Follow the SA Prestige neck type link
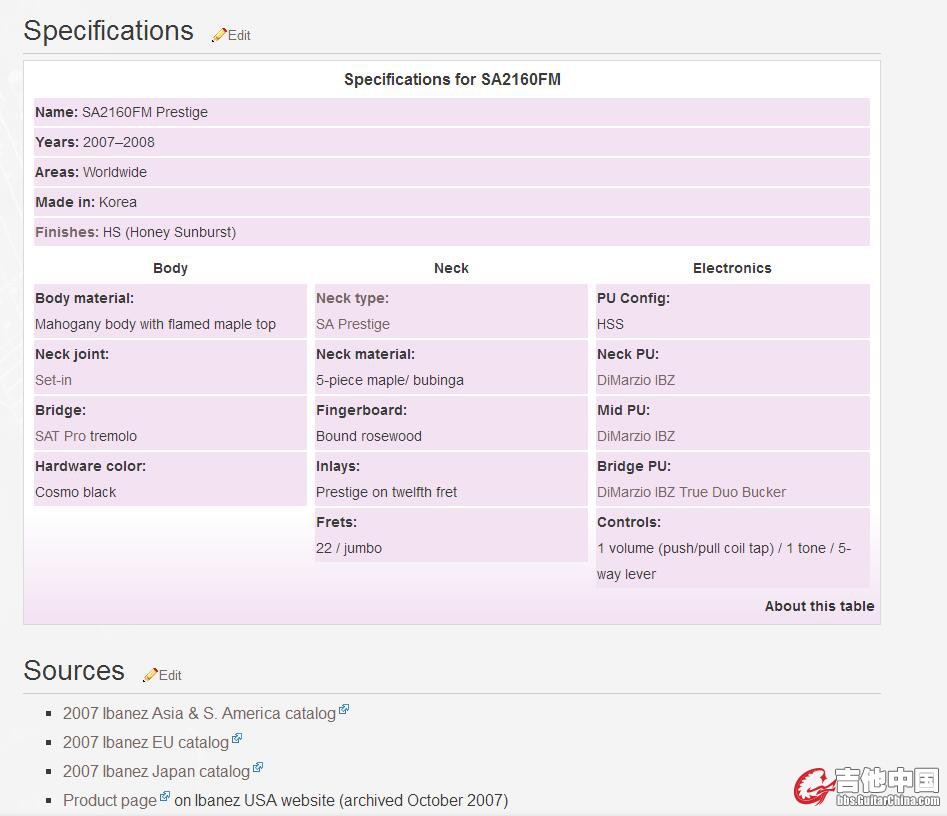This screenshot has width=947, height=816. pos(353,324)
